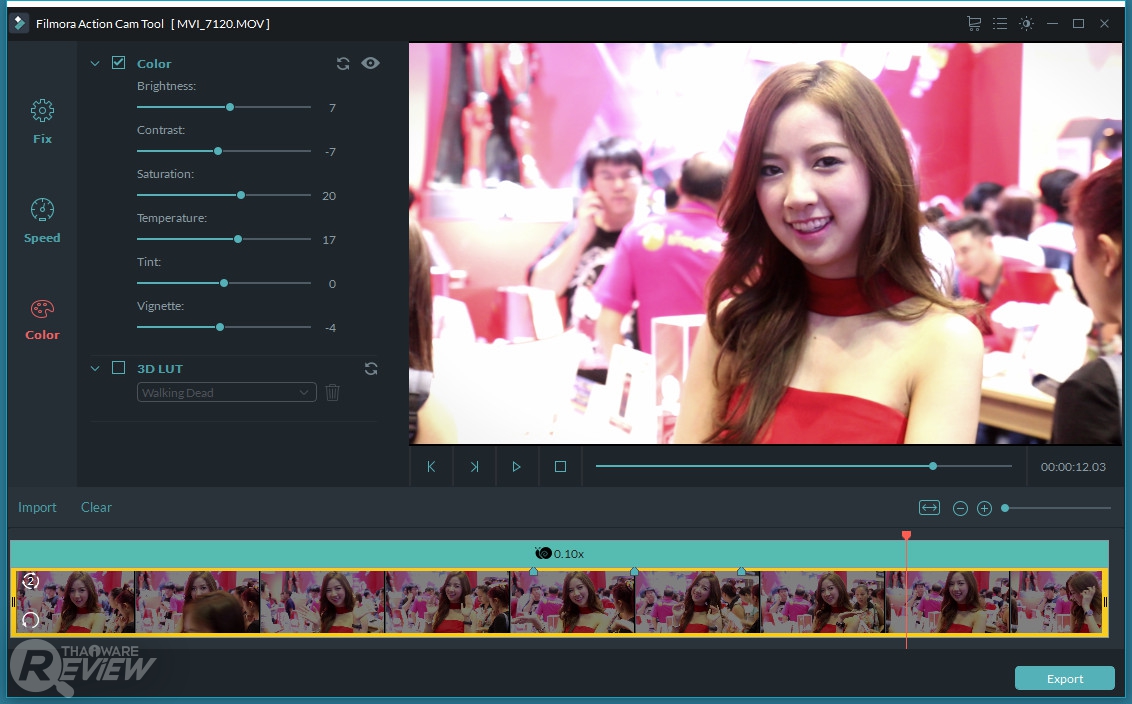Click the teal speed bar on timeline
This screenshot has width=1132, height=704.
560,554
